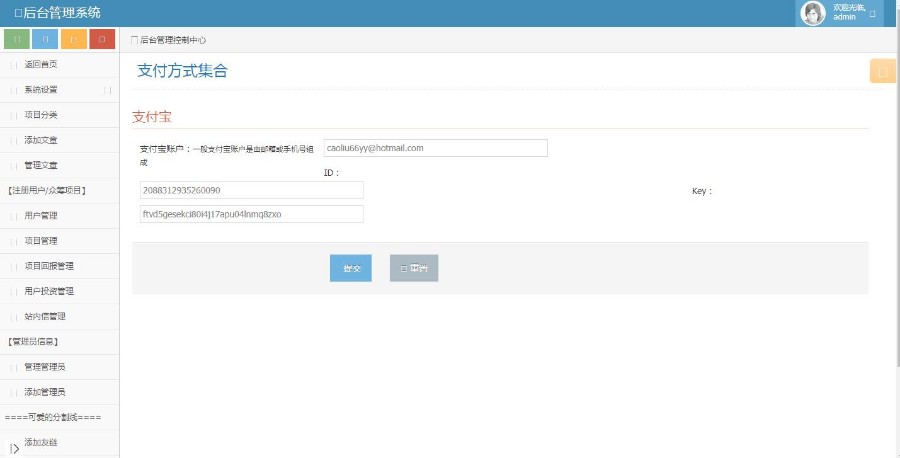Click 后台管理控制中心 breadcrumb link

tap(173, 40)
